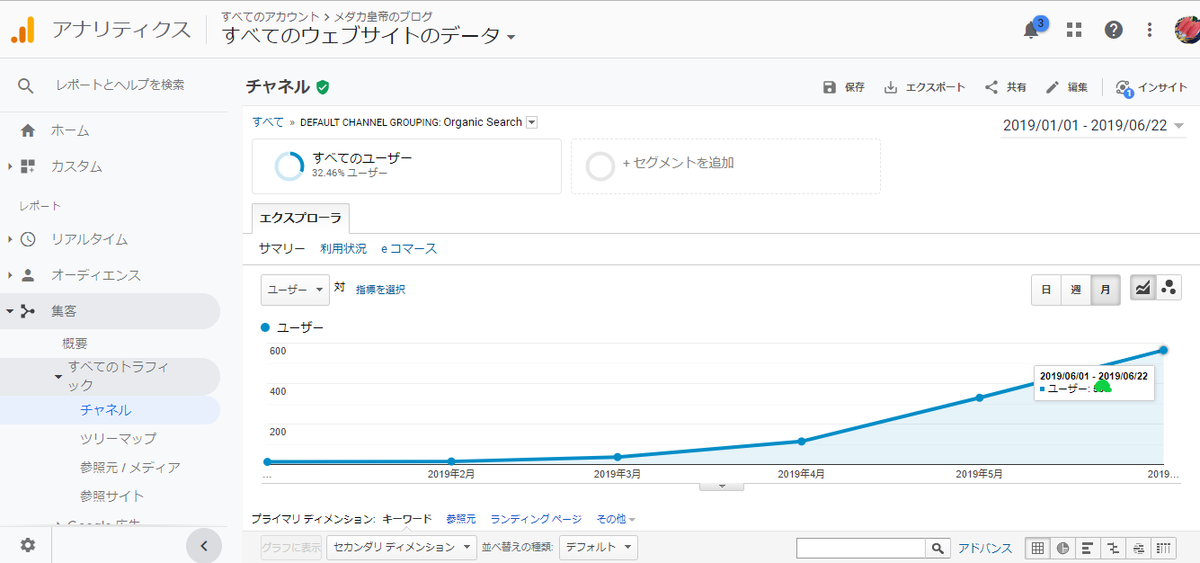Select the motion chart icon
This screenshot has height=563, width=1200.
coord(1169,289)
